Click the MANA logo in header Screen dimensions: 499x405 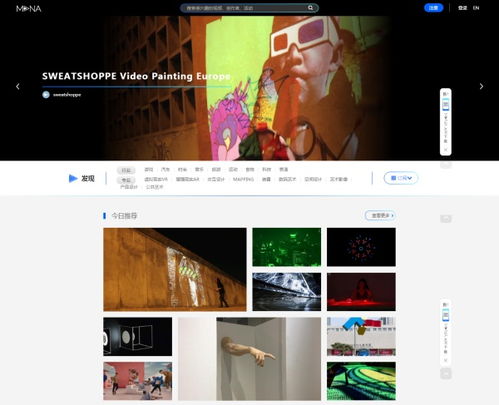pyautogui.click(x=29, y=8)
